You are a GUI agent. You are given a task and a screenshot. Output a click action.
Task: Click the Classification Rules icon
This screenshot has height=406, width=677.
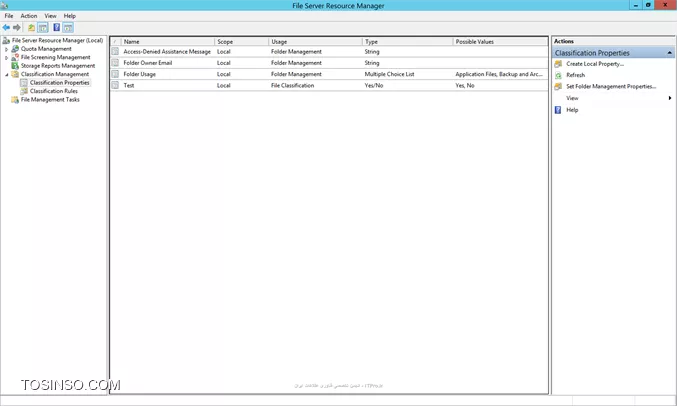coord(24,91)
